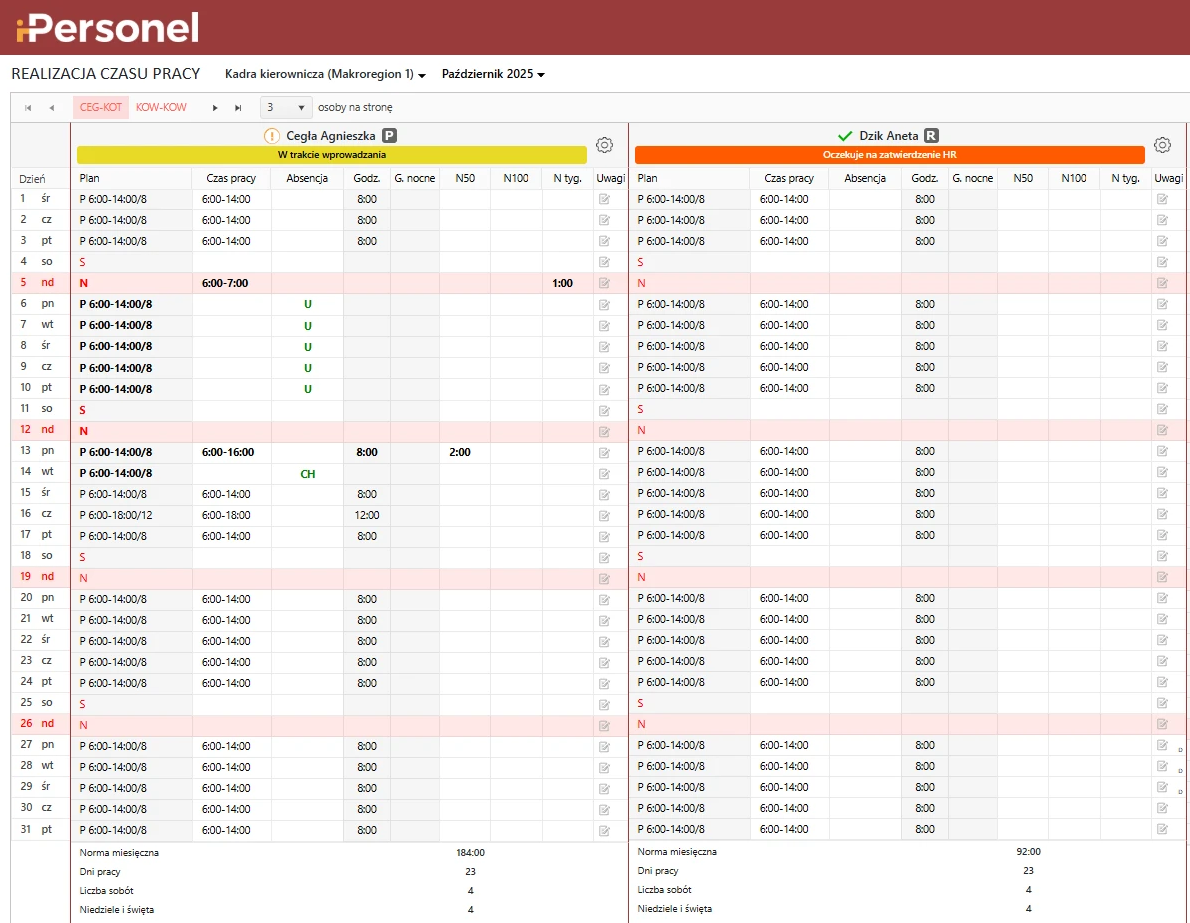Click the Dzik Aneta name header
The image size is (1190, 923).
tap(889, 136)
